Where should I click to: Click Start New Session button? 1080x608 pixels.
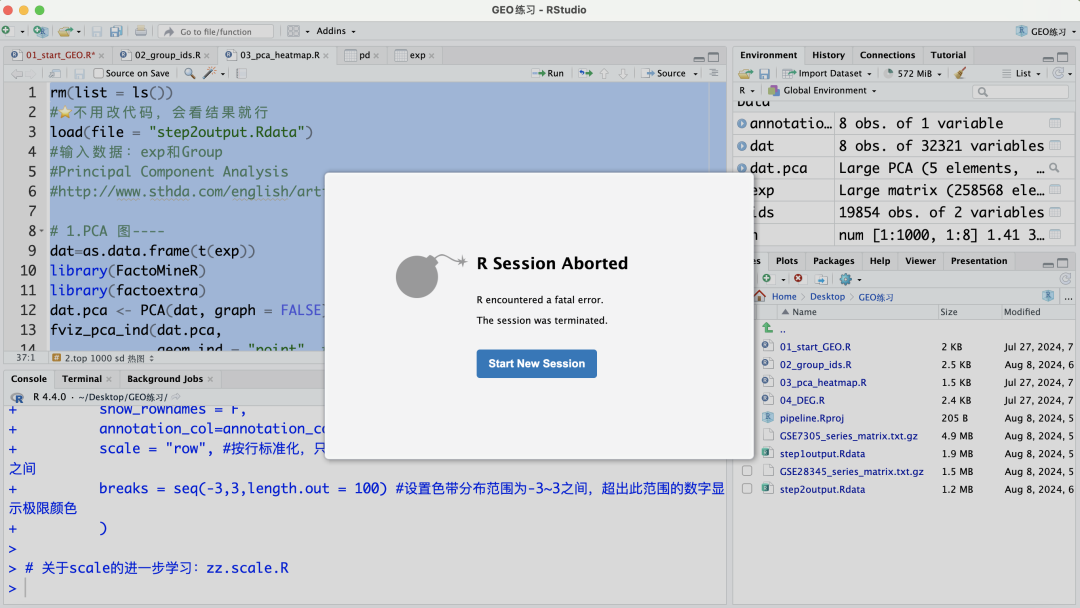tap(536, 364)
